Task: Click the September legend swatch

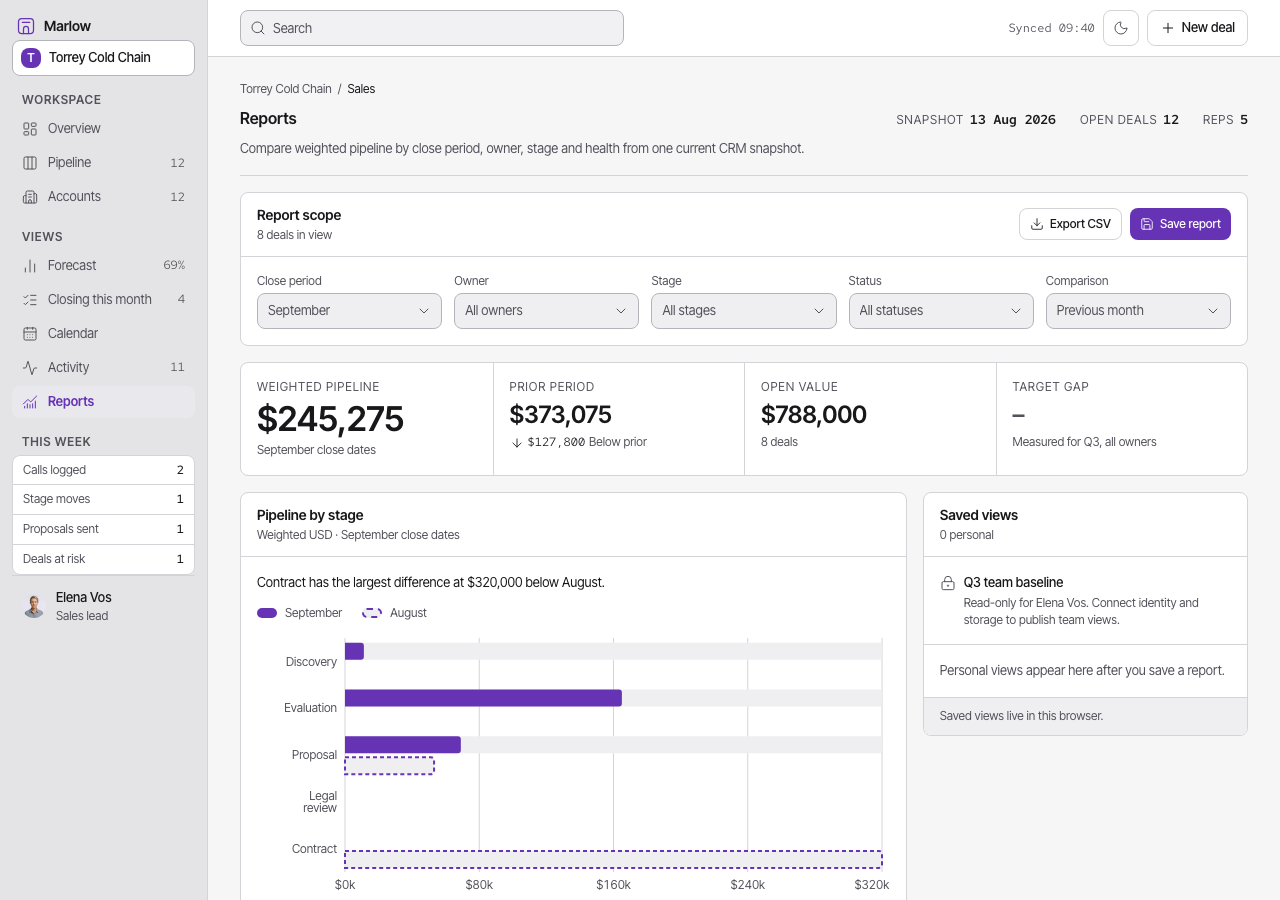Action: [267, 613]
